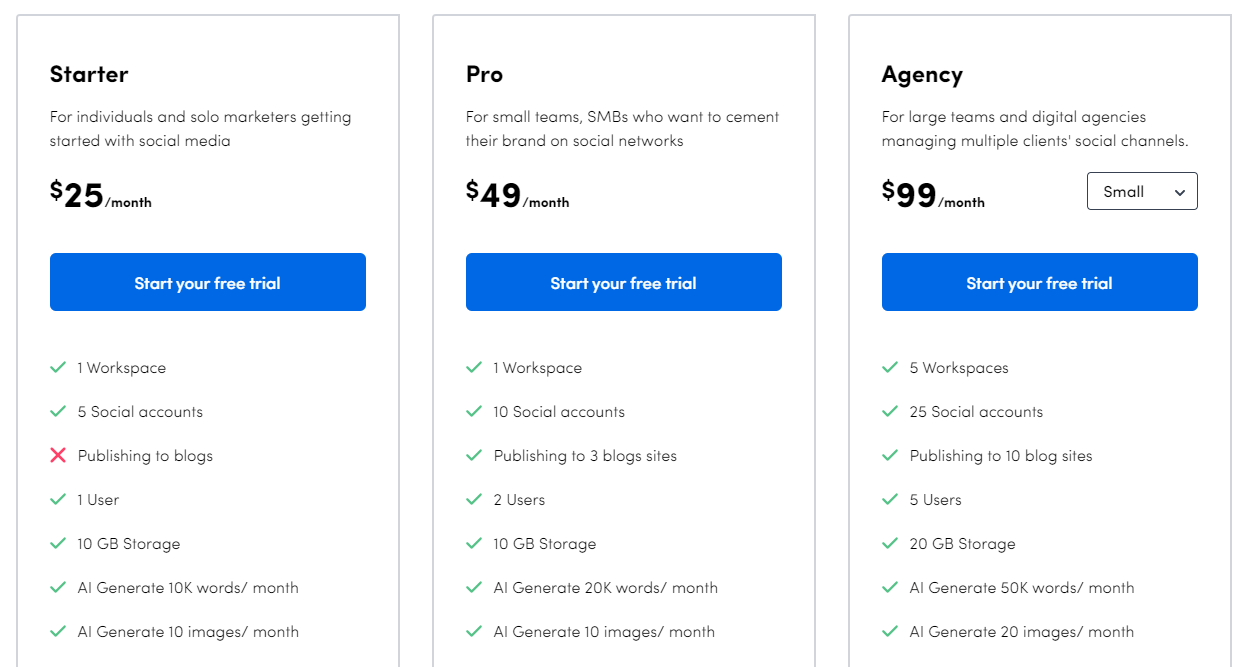Click the checkmark beside Agency's 20 GB Storage

pos(890,543)
